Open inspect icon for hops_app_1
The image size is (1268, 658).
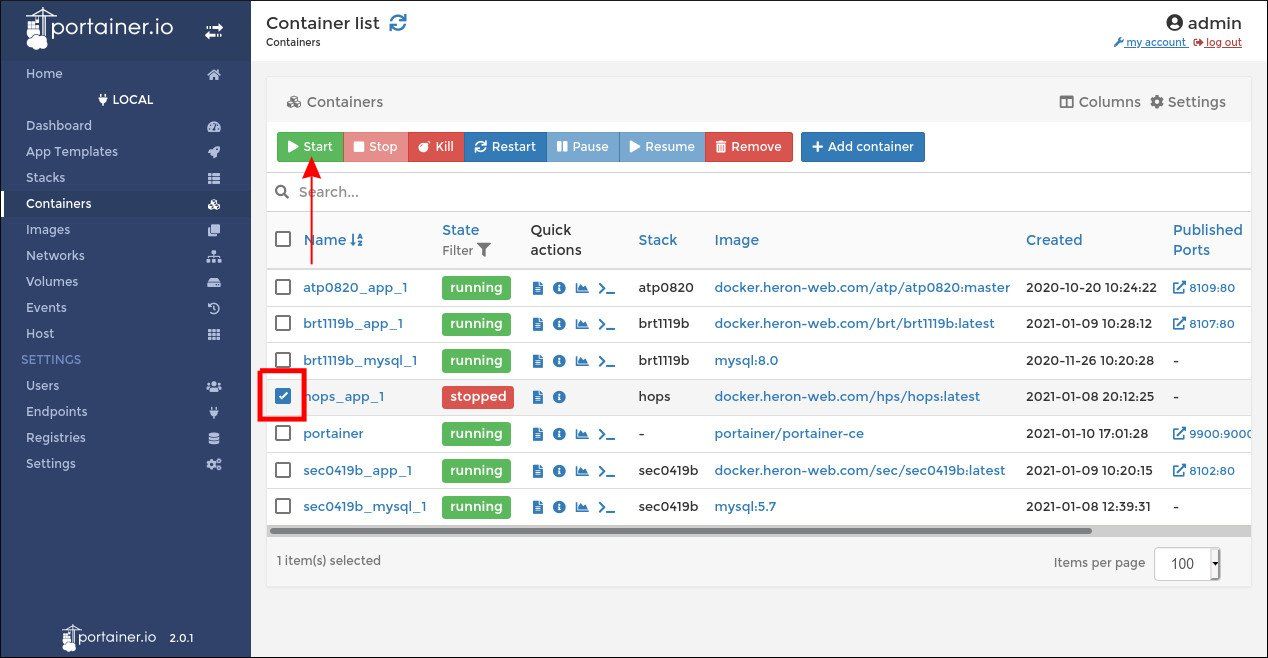[559, 397]
